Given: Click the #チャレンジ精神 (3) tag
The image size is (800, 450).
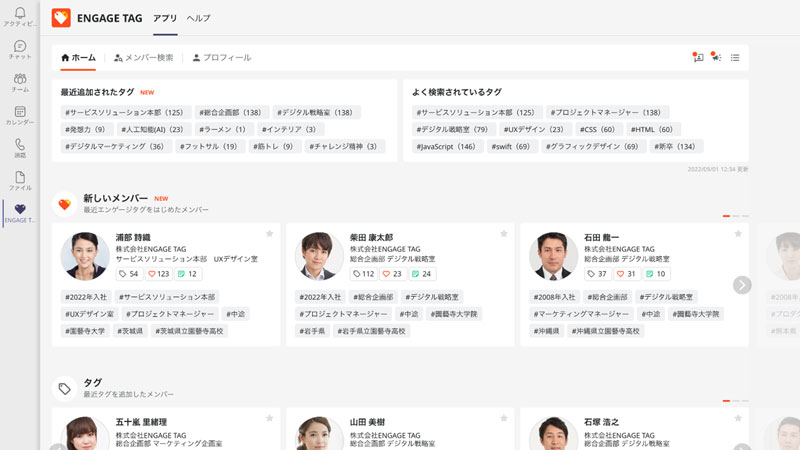Looking at the screenshot, I should (343, 146).
